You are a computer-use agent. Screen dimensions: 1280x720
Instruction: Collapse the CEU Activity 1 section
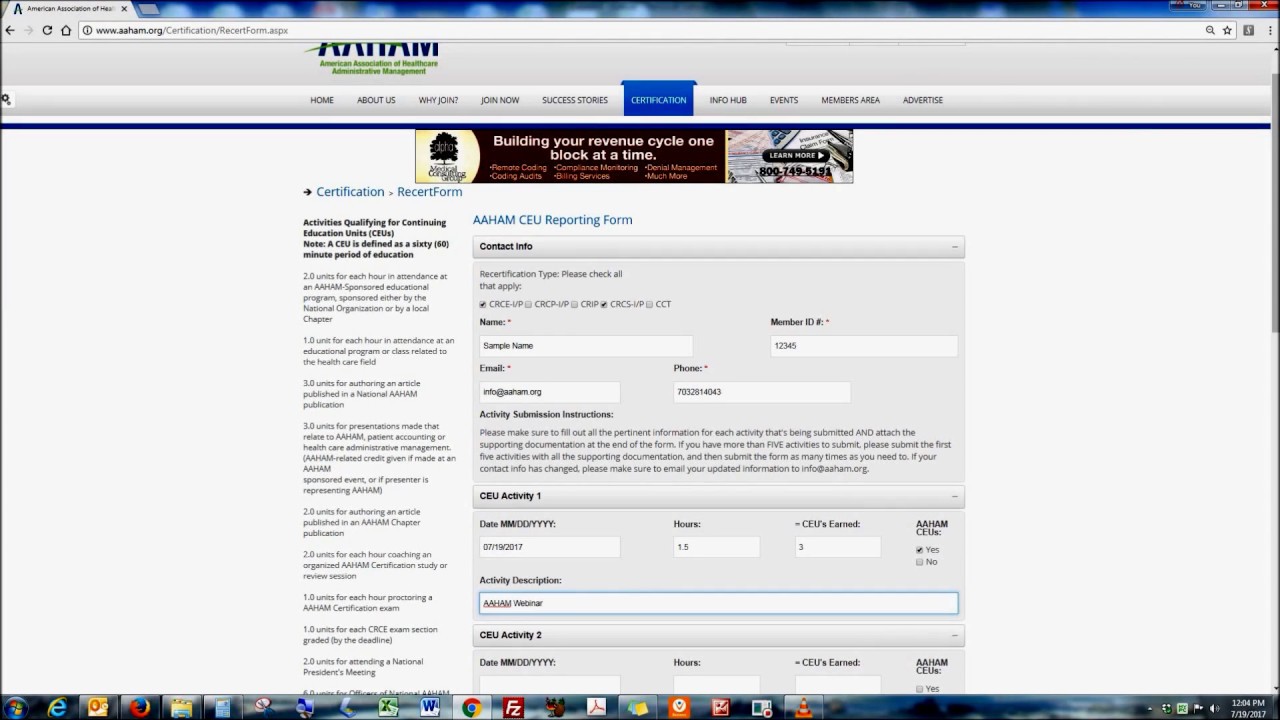coord(955,496)
